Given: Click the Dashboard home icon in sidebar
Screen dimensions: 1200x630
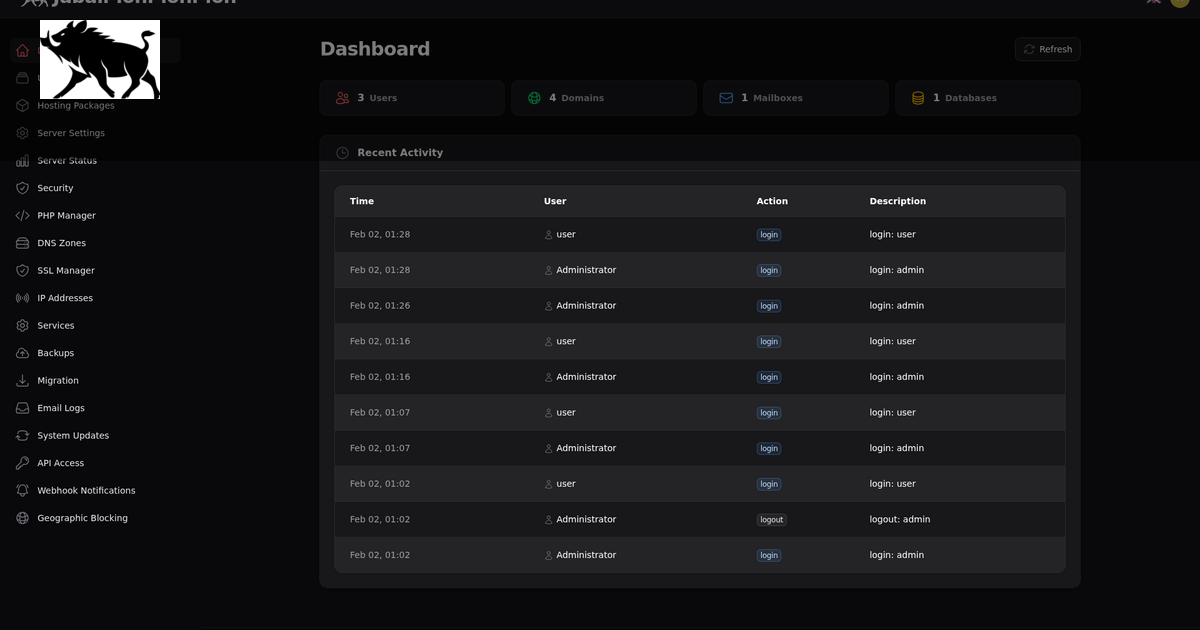Looking at the screenshot, I should 22,50.
